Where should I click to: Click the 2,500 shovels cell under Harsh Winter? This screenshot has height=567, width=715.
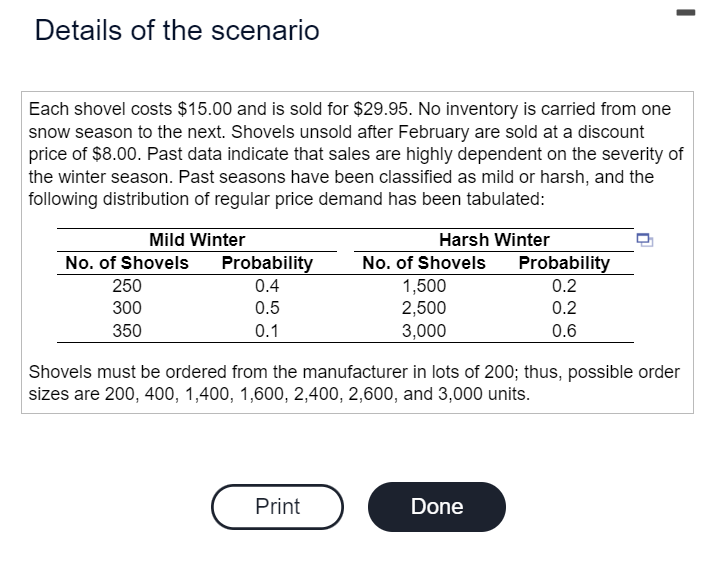424,308
